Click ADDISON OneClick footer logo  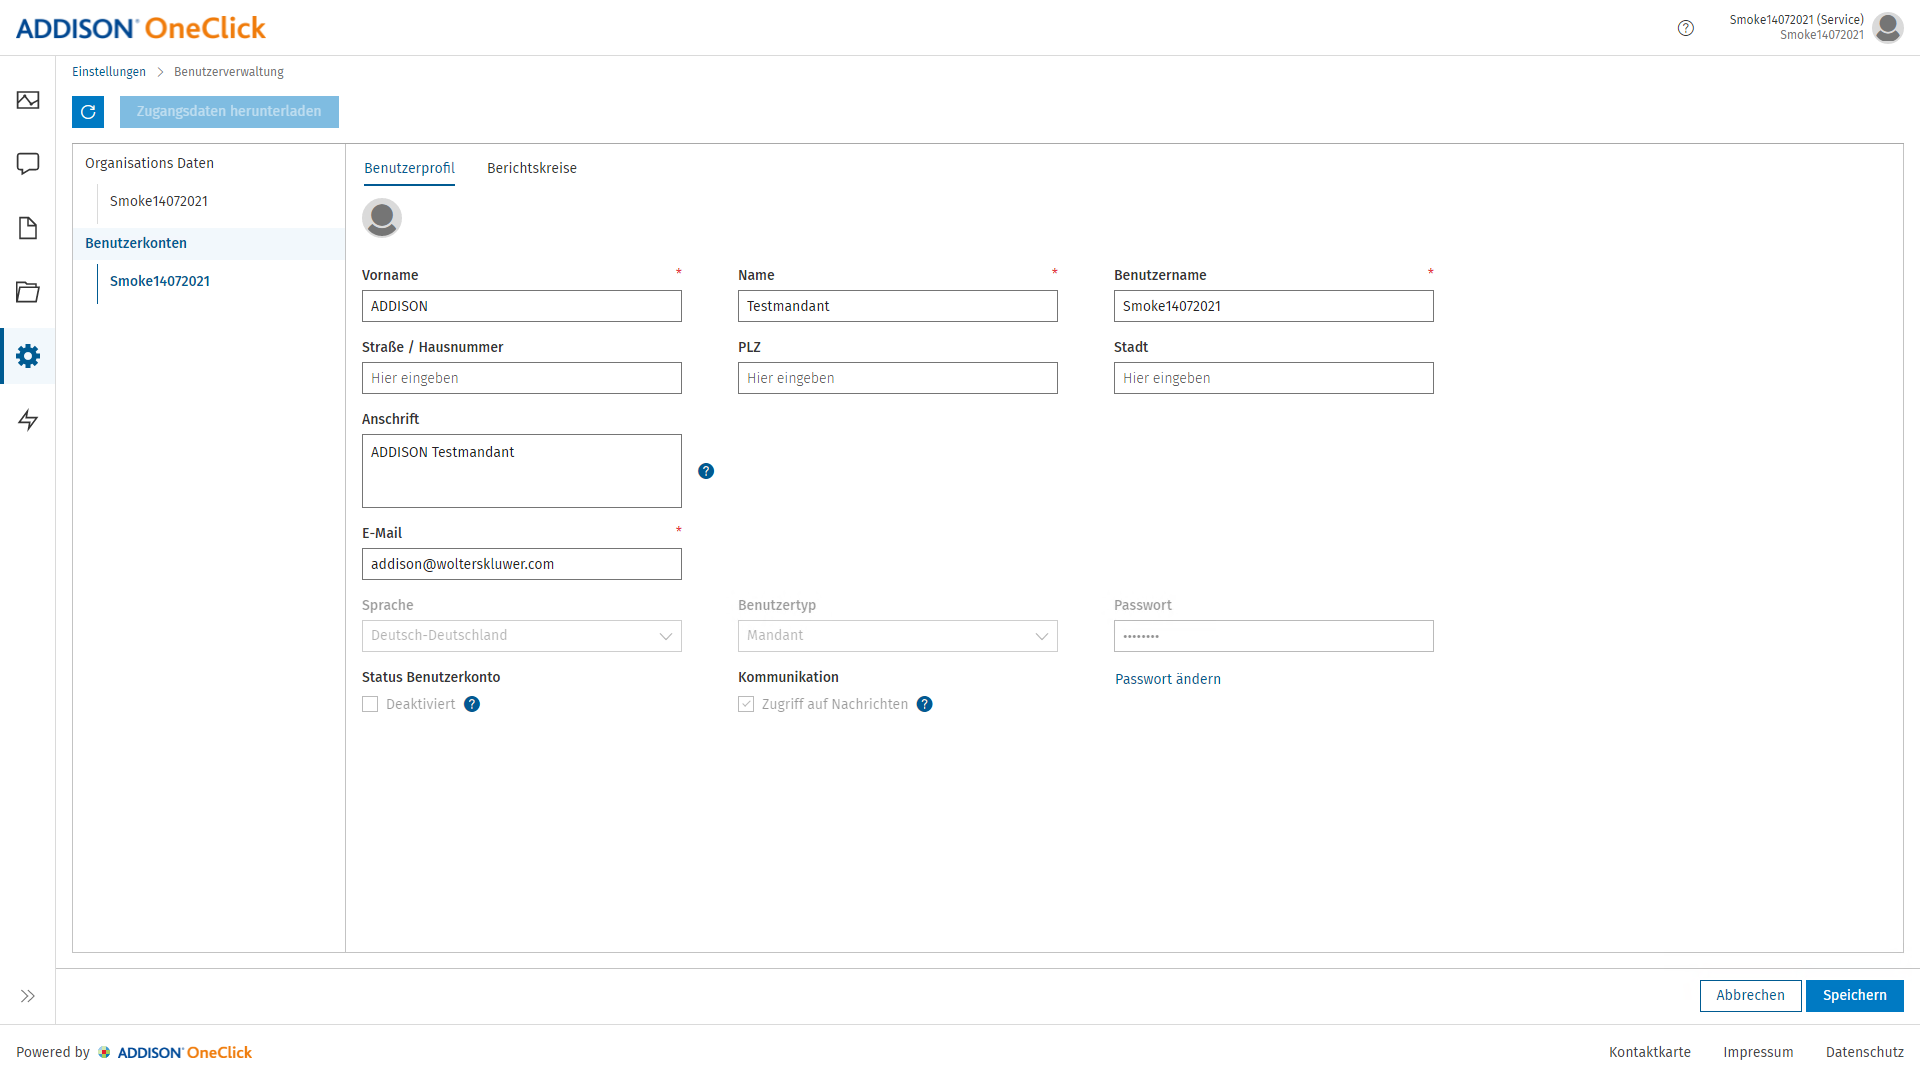[175, 1052]
